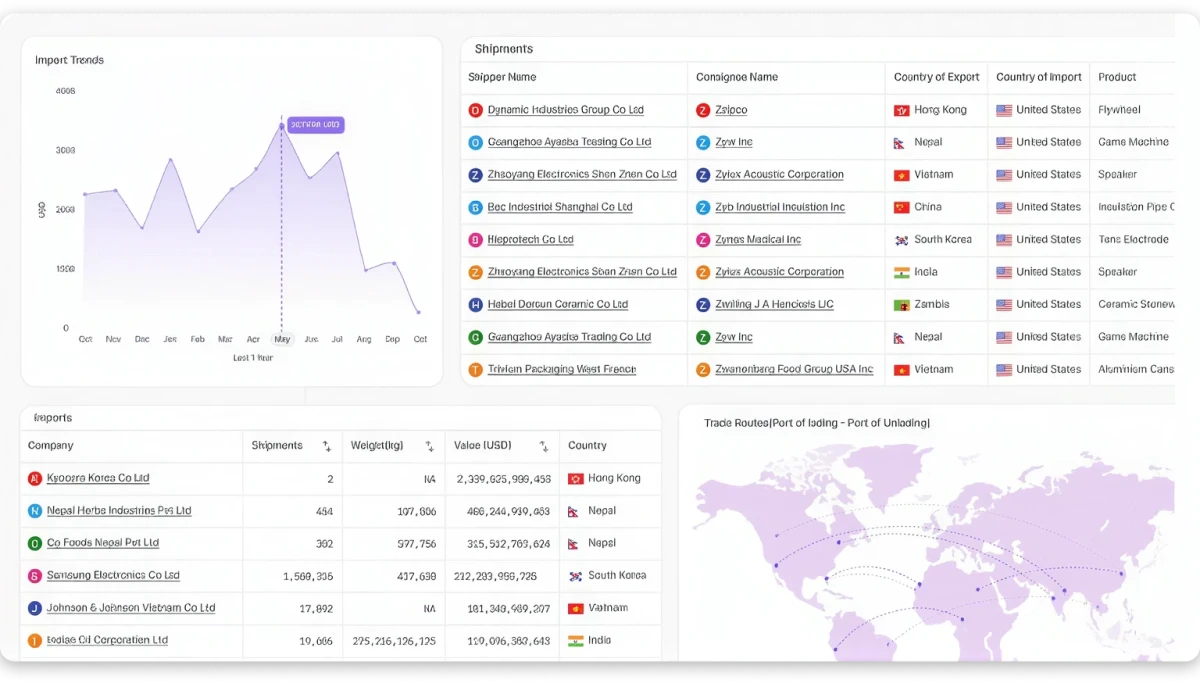
Task: Open Johnson & Johnson Vietnam Co Ltd link
Action: tap(131, 608)
